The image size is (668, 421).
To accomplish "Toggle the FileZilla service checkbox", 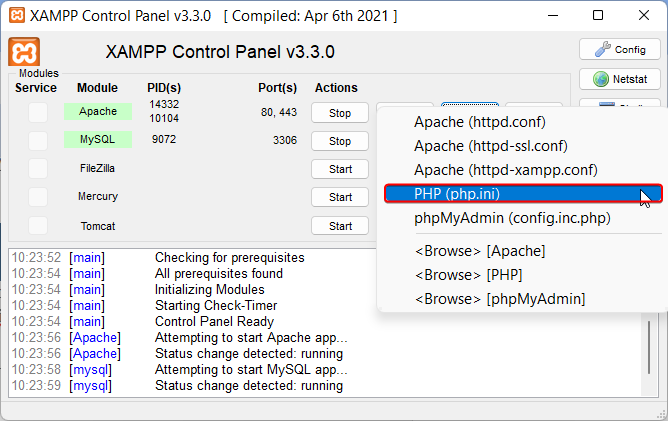I will (37, 169).
